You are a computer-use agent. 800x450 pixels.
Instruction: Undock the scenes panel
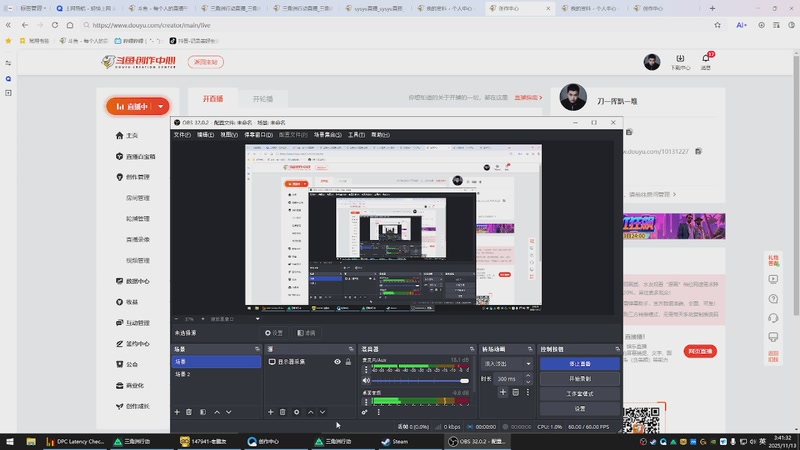[257, 349]
